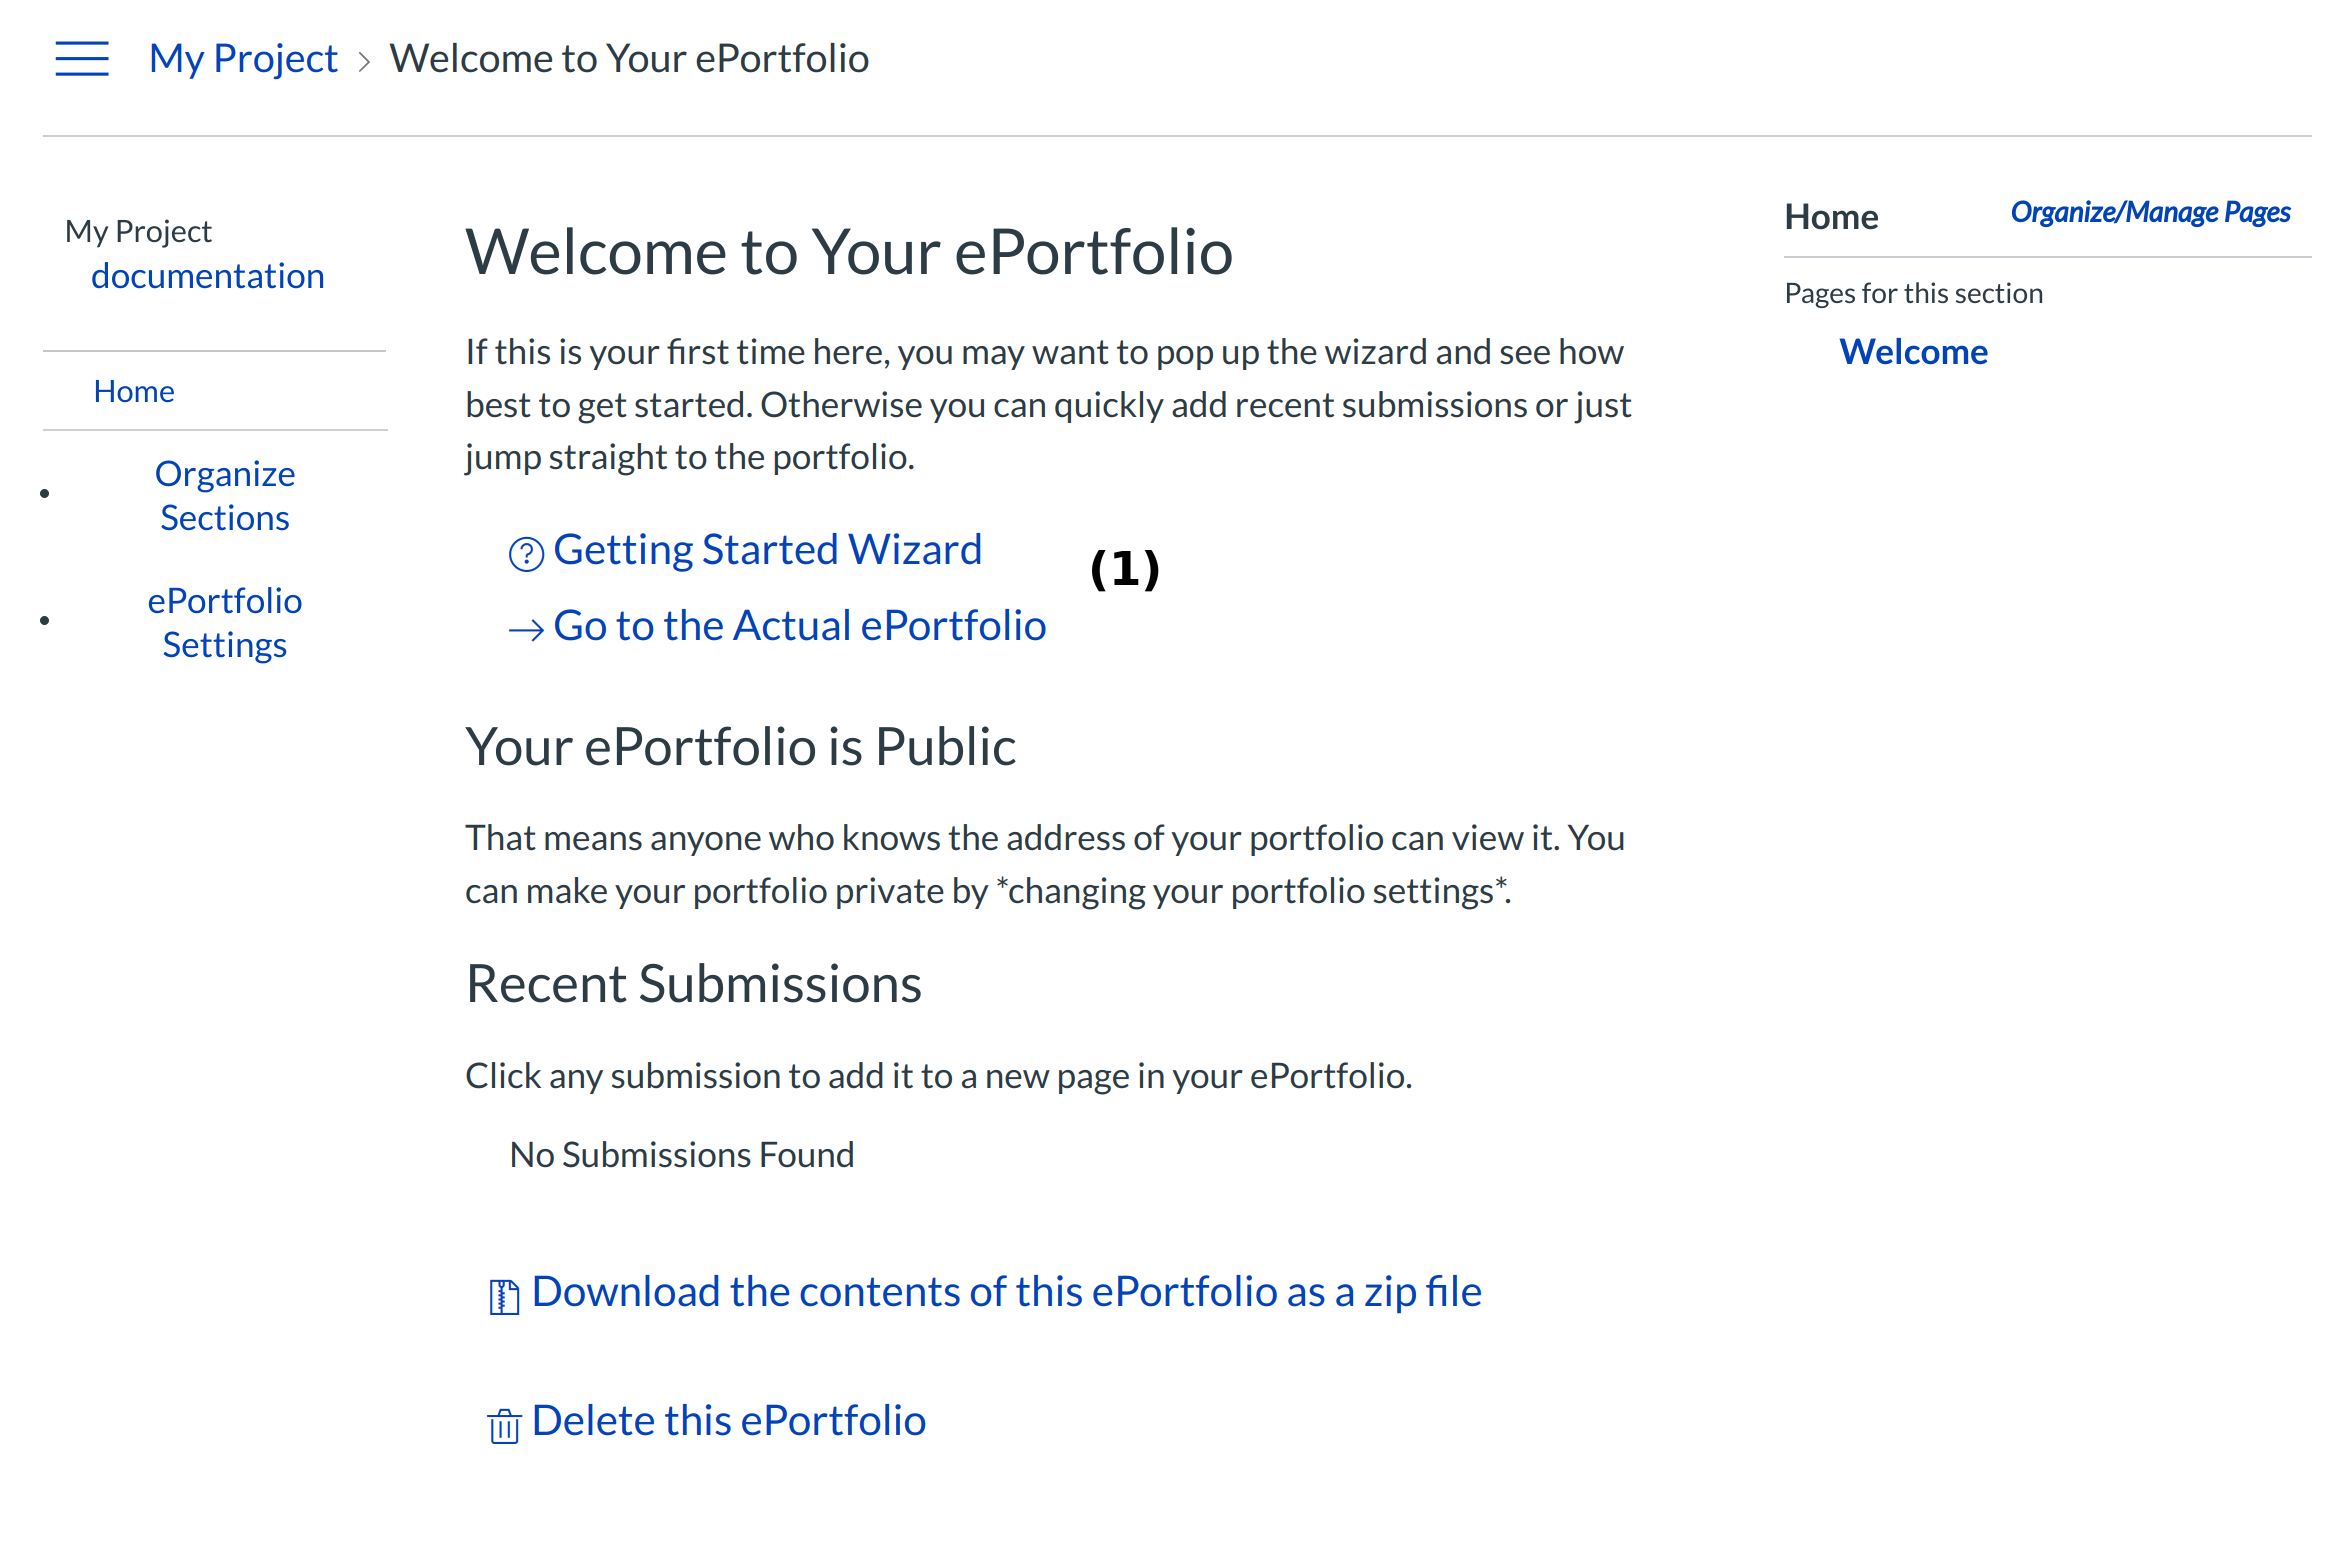Open the Welcome page link

(1913, 352)
